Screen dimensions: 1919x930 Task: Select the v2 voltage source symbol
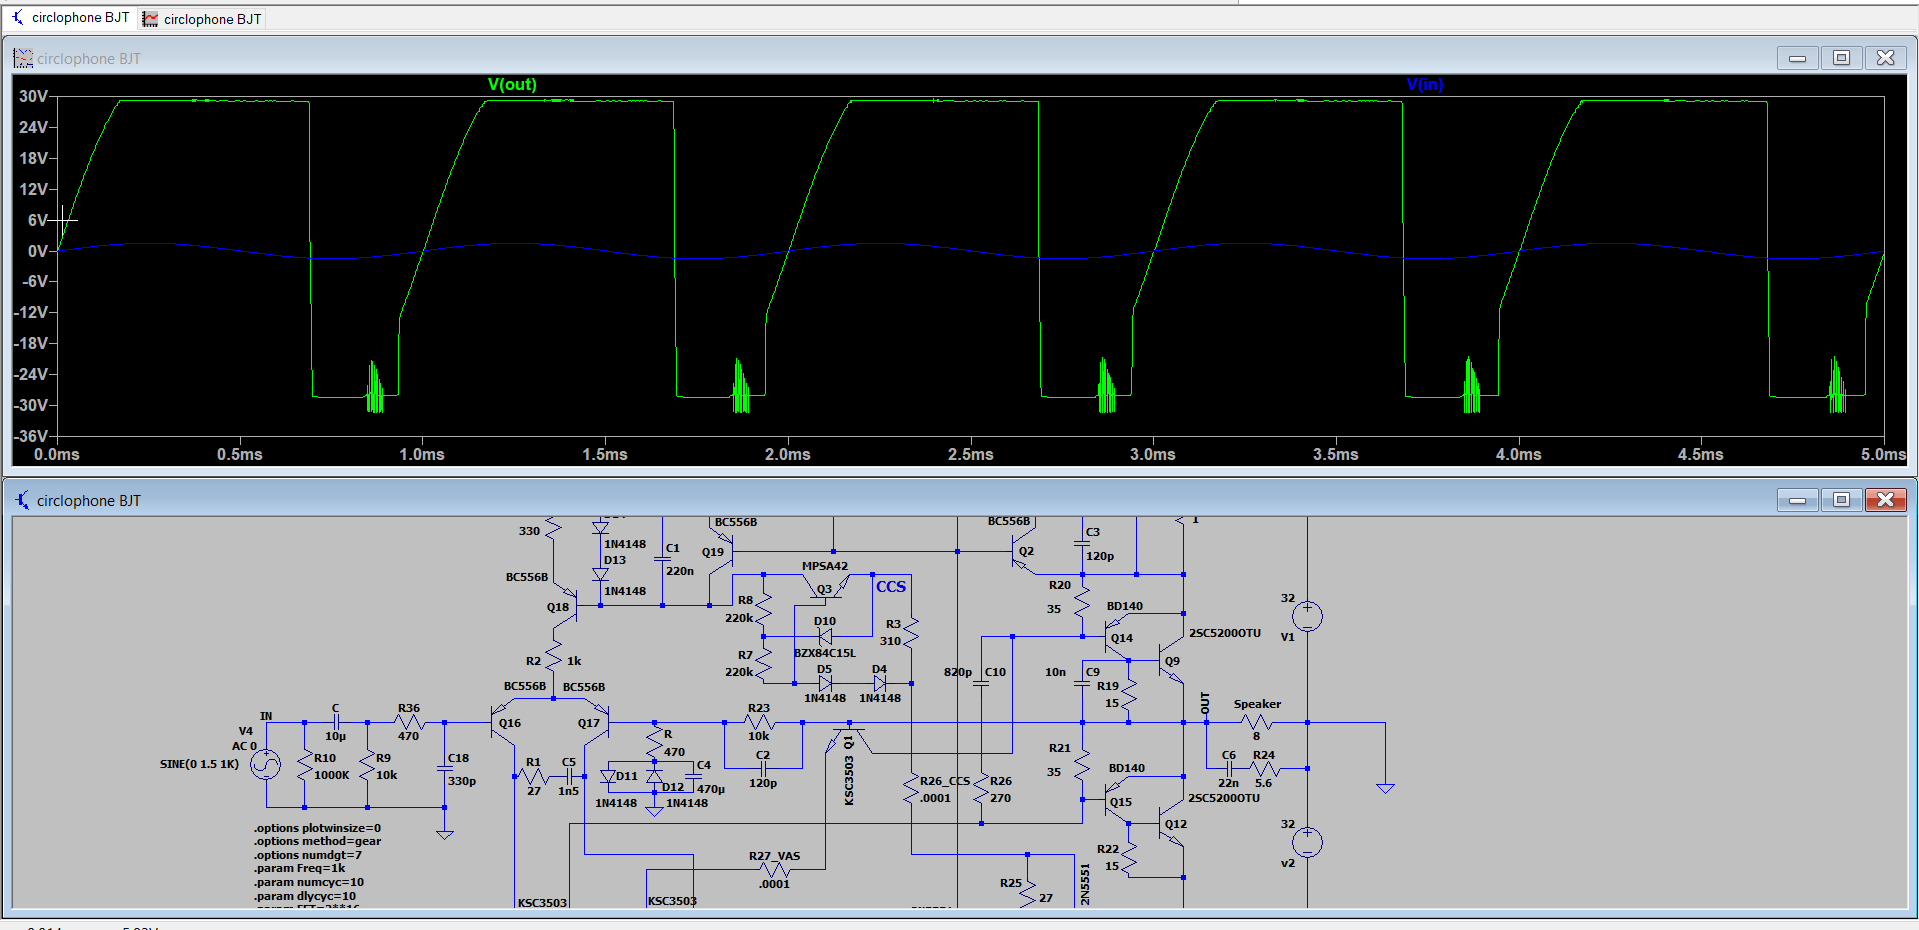[1307, 842]
